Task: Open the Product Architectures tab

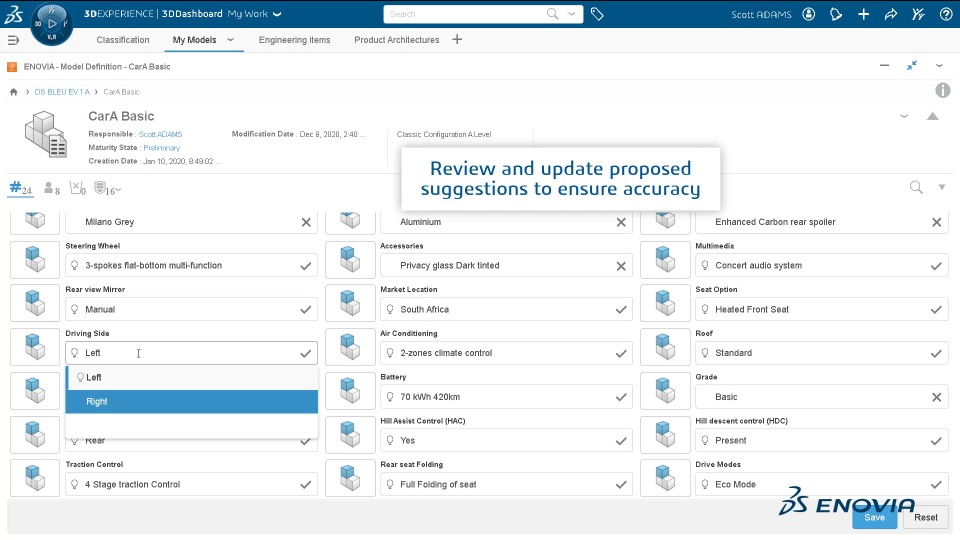Action: [x=397, y=40]
